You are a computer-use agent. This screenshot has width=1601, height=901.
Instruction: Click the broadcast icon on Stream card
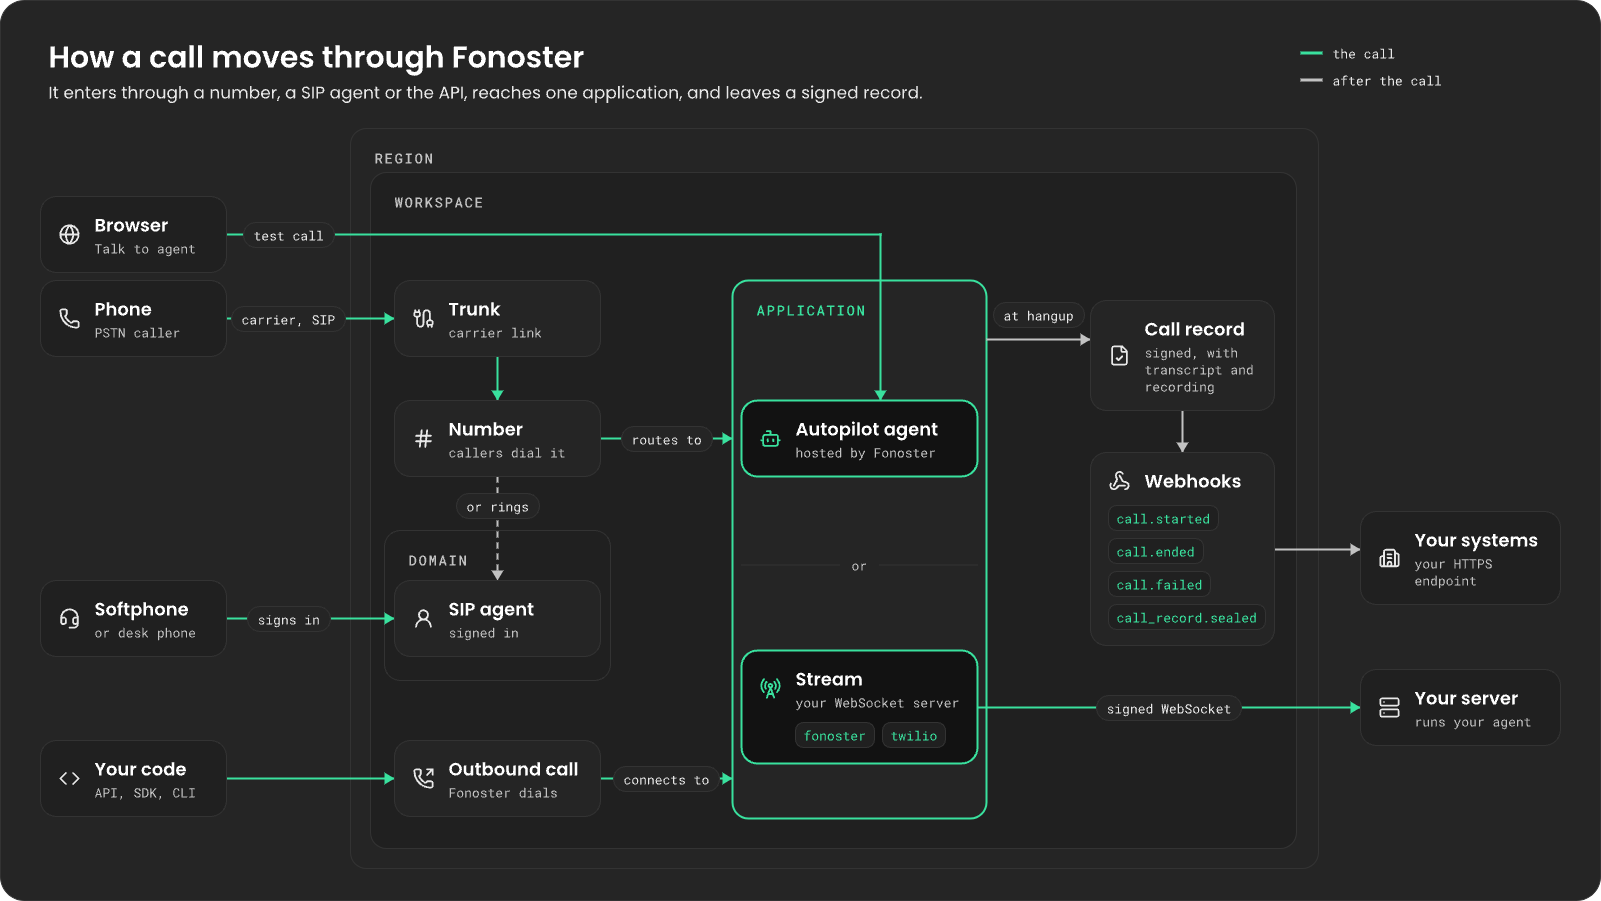(770, 688)
